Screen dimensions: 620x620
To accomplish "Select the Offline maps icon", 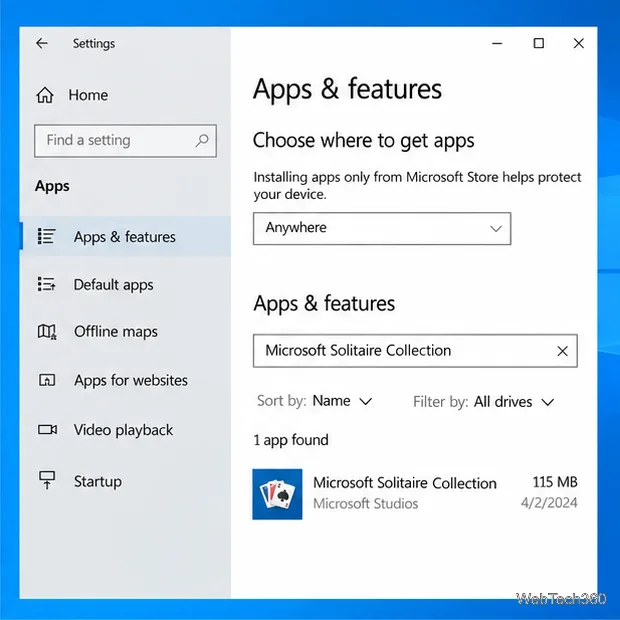I will pyautogui.click(x=47, y=331).
